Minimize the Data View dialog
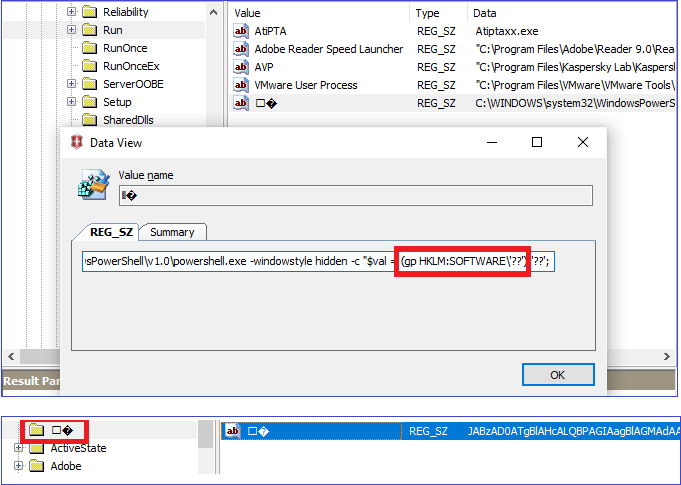Viewport: 681px width, 485px height. click(x=492, y=142)
